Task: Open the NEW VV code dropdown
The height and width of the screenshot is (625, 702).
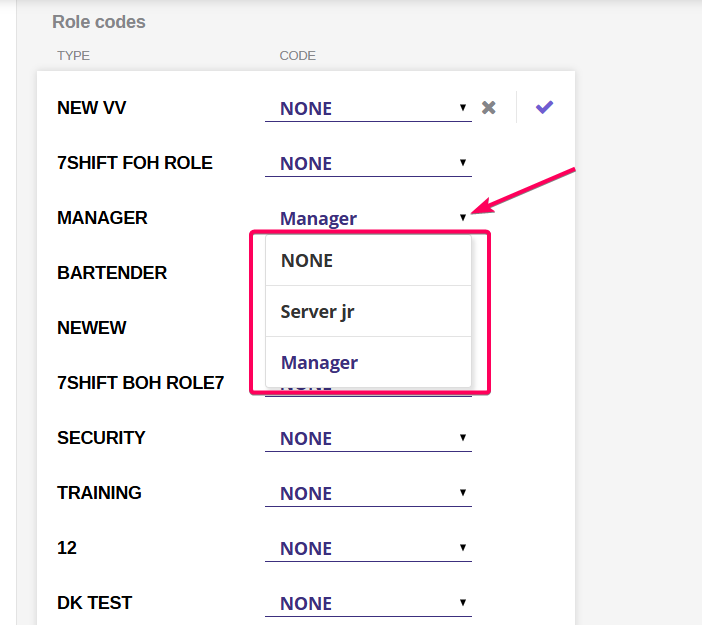Action: 367,108
